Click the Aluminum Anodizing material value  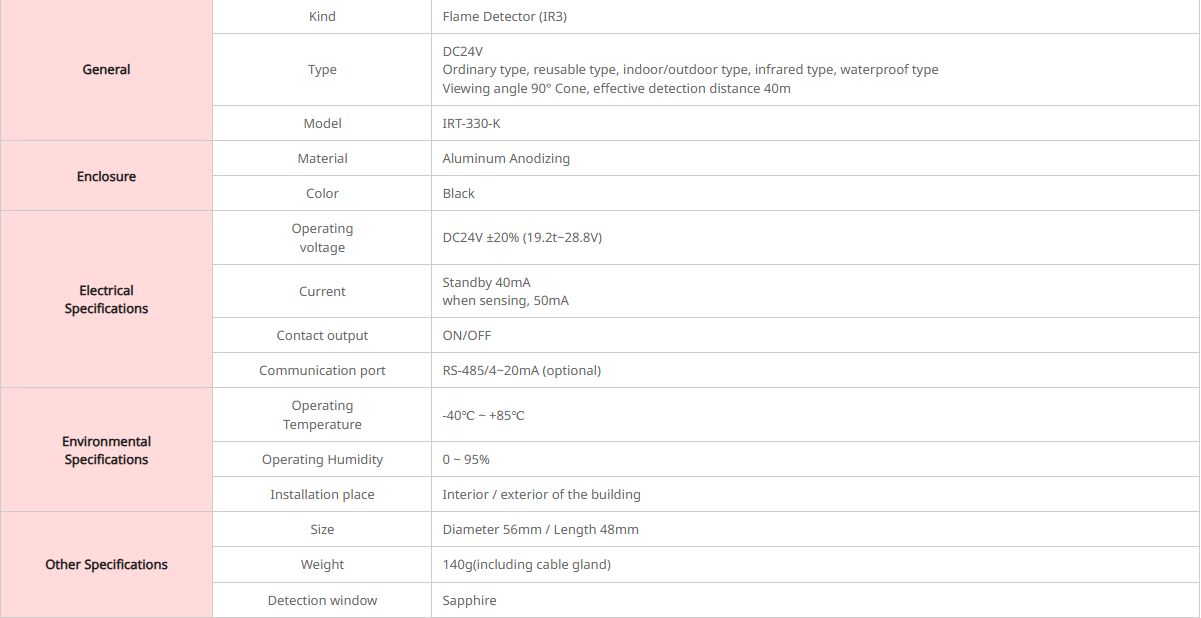pos(506,159)
